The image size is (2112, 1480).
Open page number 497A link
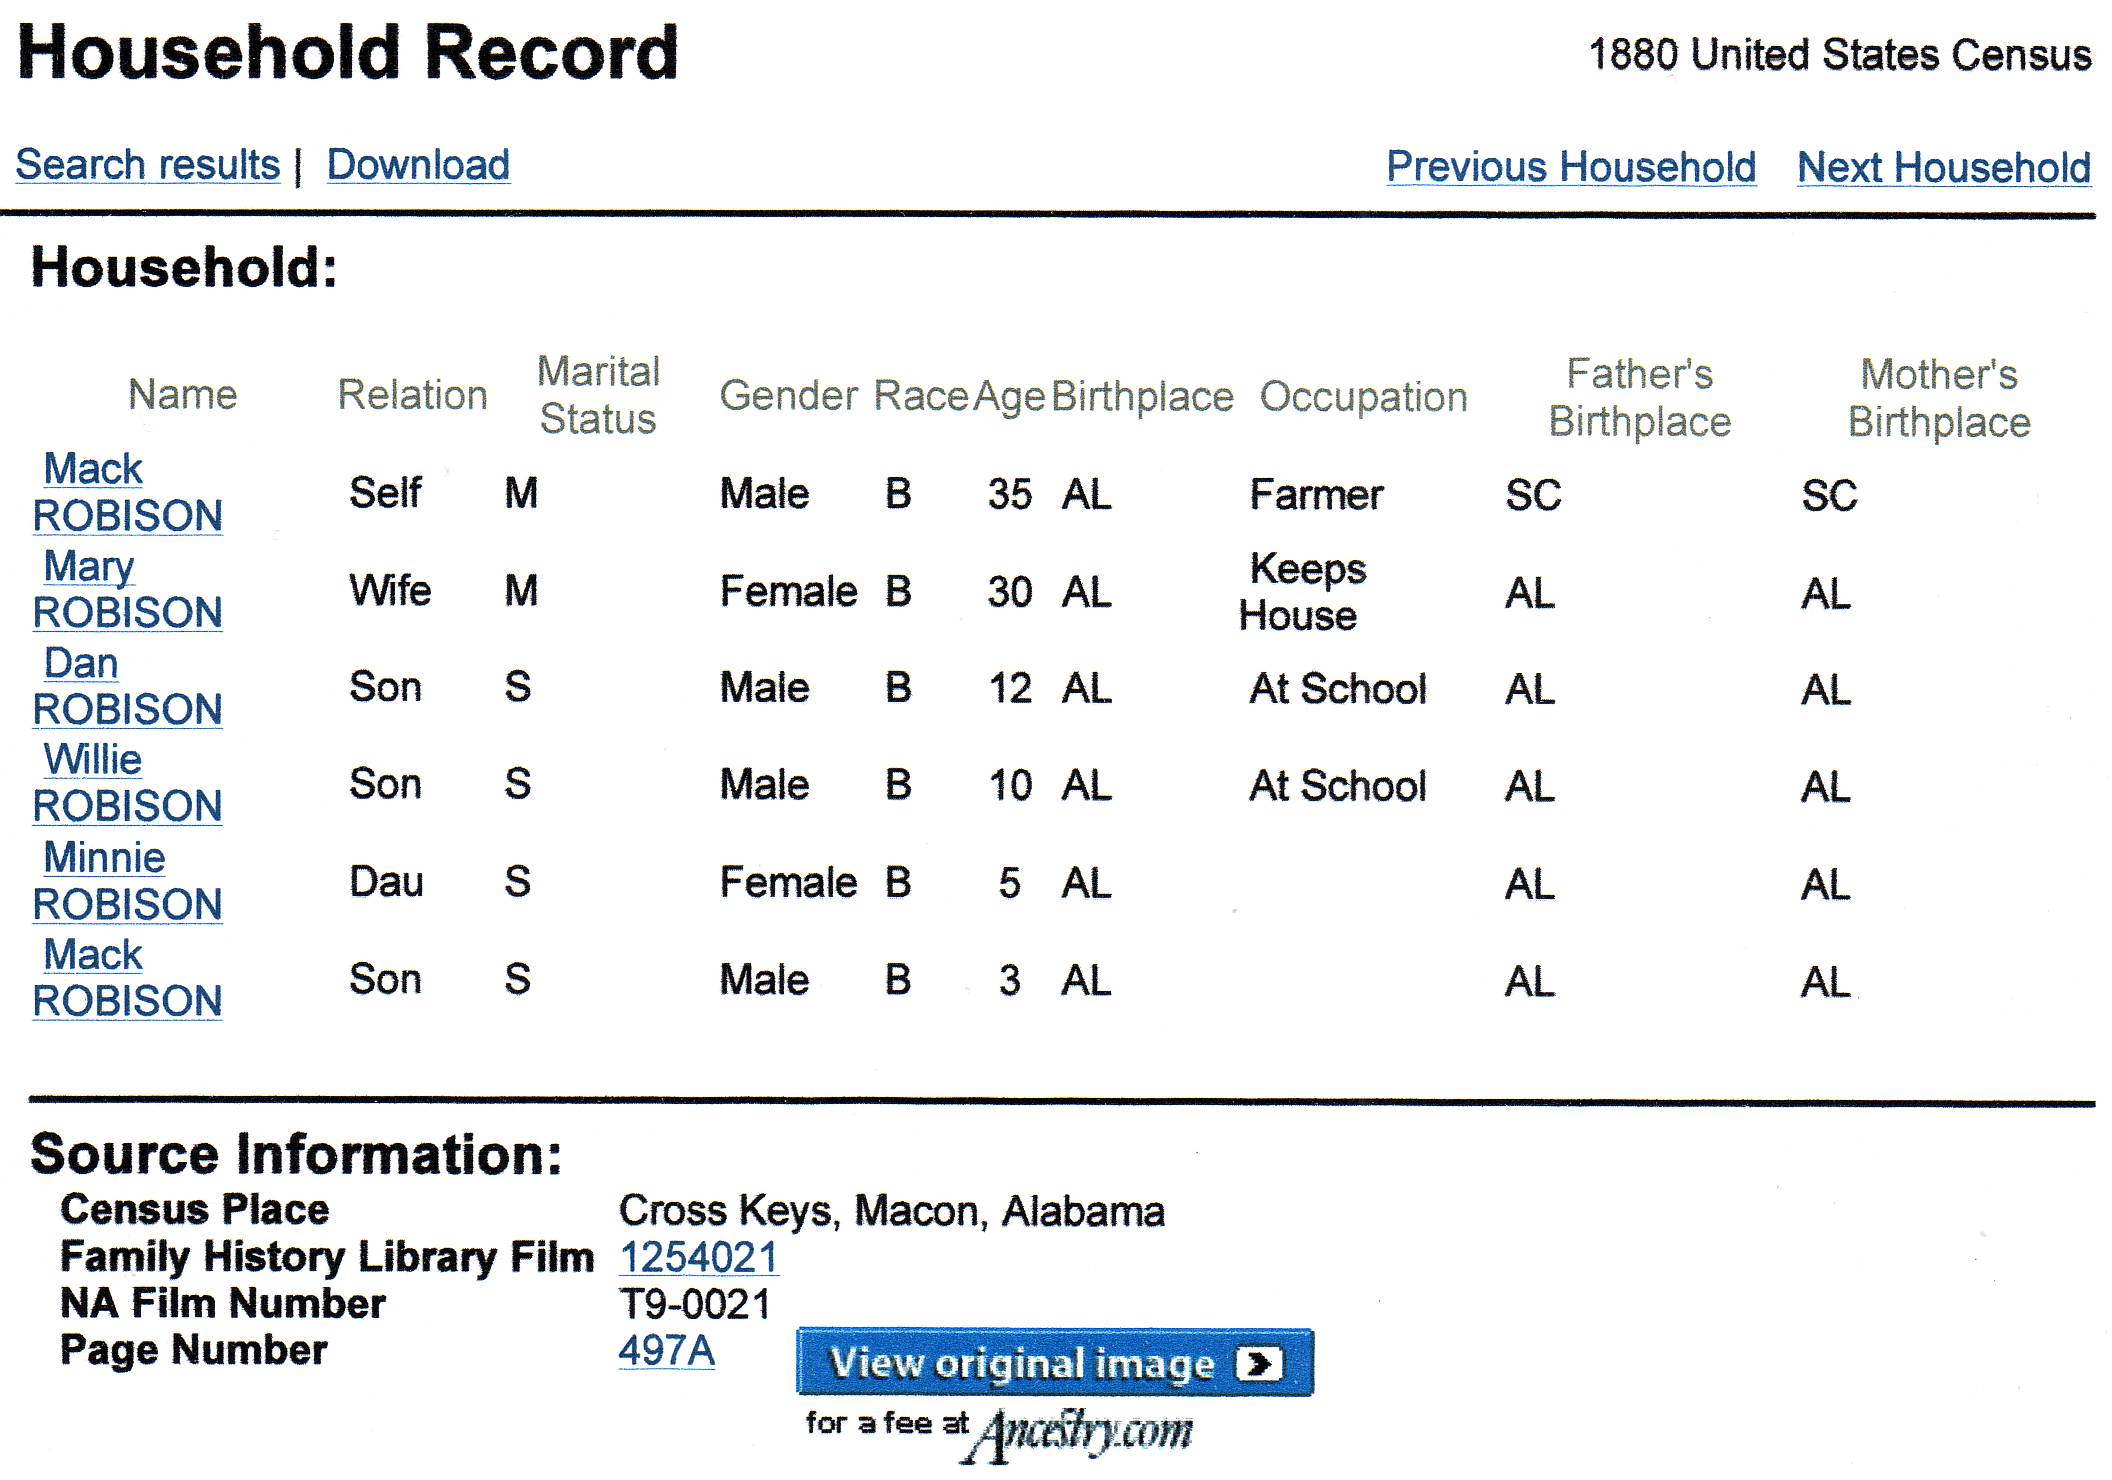pos(667,1351)
